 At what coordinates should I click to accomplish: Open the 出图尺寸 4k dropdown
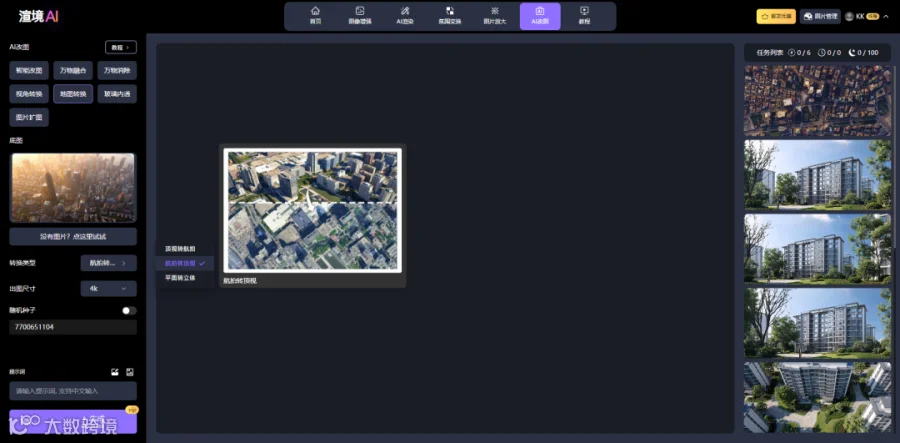point(108,289)
